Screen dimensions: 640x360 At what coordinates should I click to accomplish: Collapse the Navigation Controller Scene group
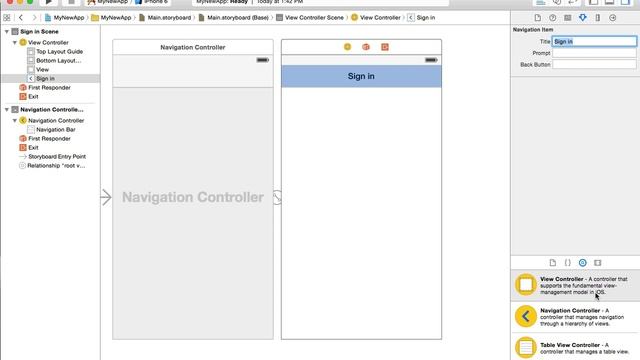click(x=7, y=109)
